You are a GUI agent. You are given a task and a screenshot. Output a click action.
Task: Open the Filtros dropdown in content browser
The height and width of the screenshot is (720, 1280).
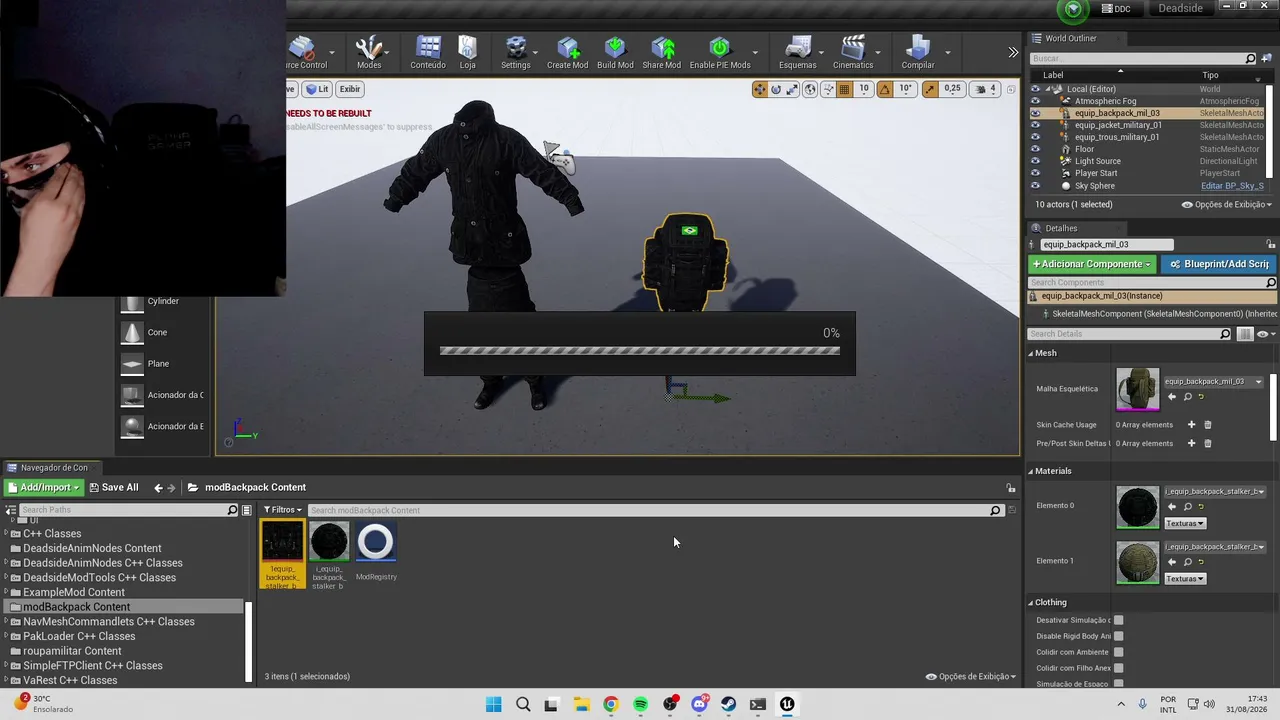[282, 510]
